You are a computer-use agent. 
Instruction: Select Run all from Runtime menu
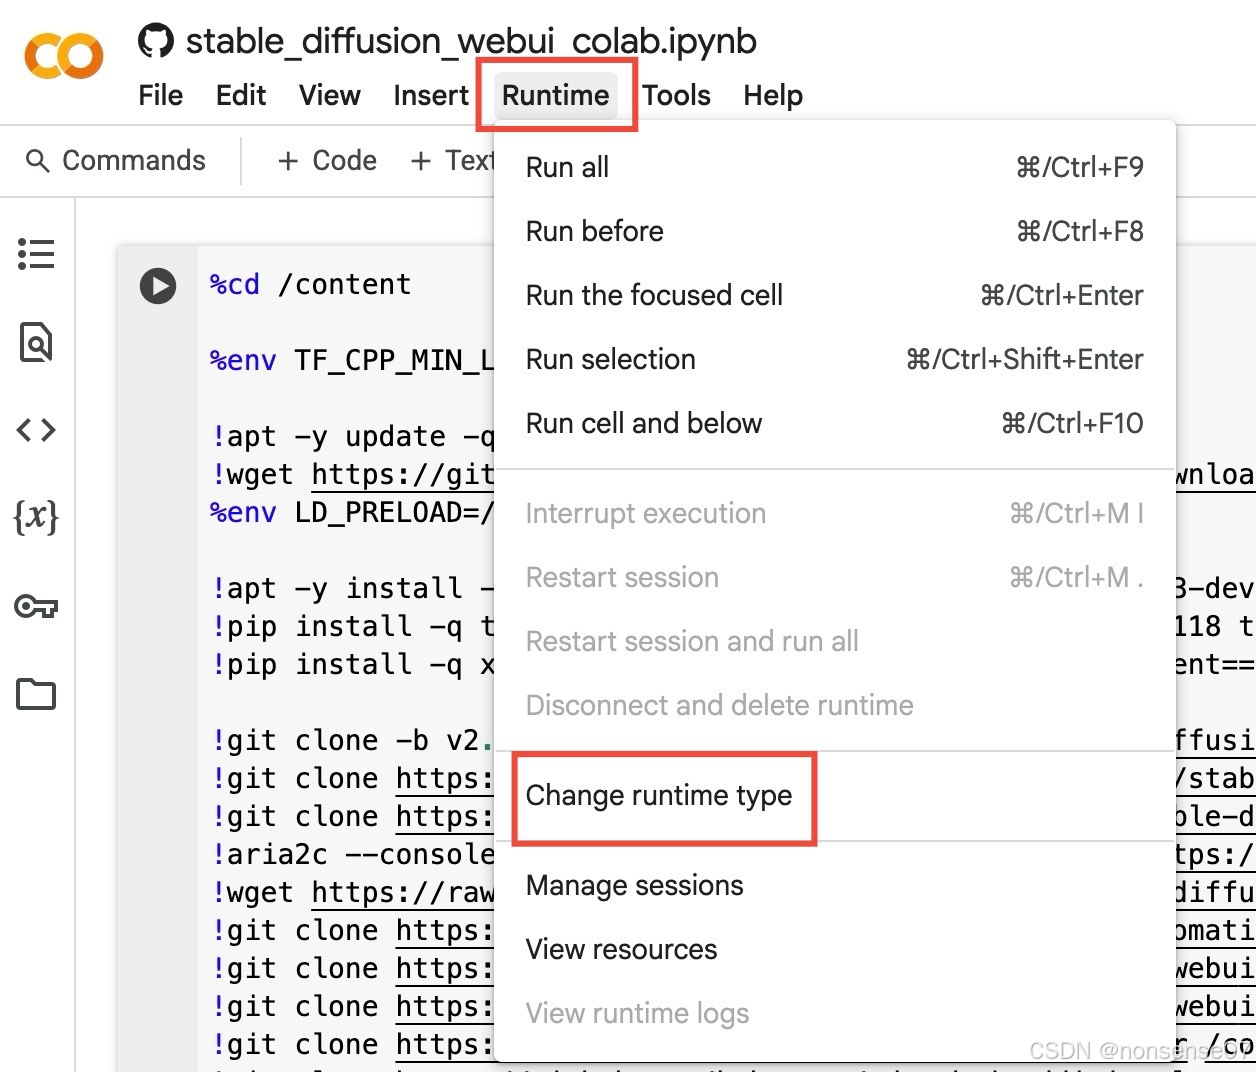tap(835, 167)
